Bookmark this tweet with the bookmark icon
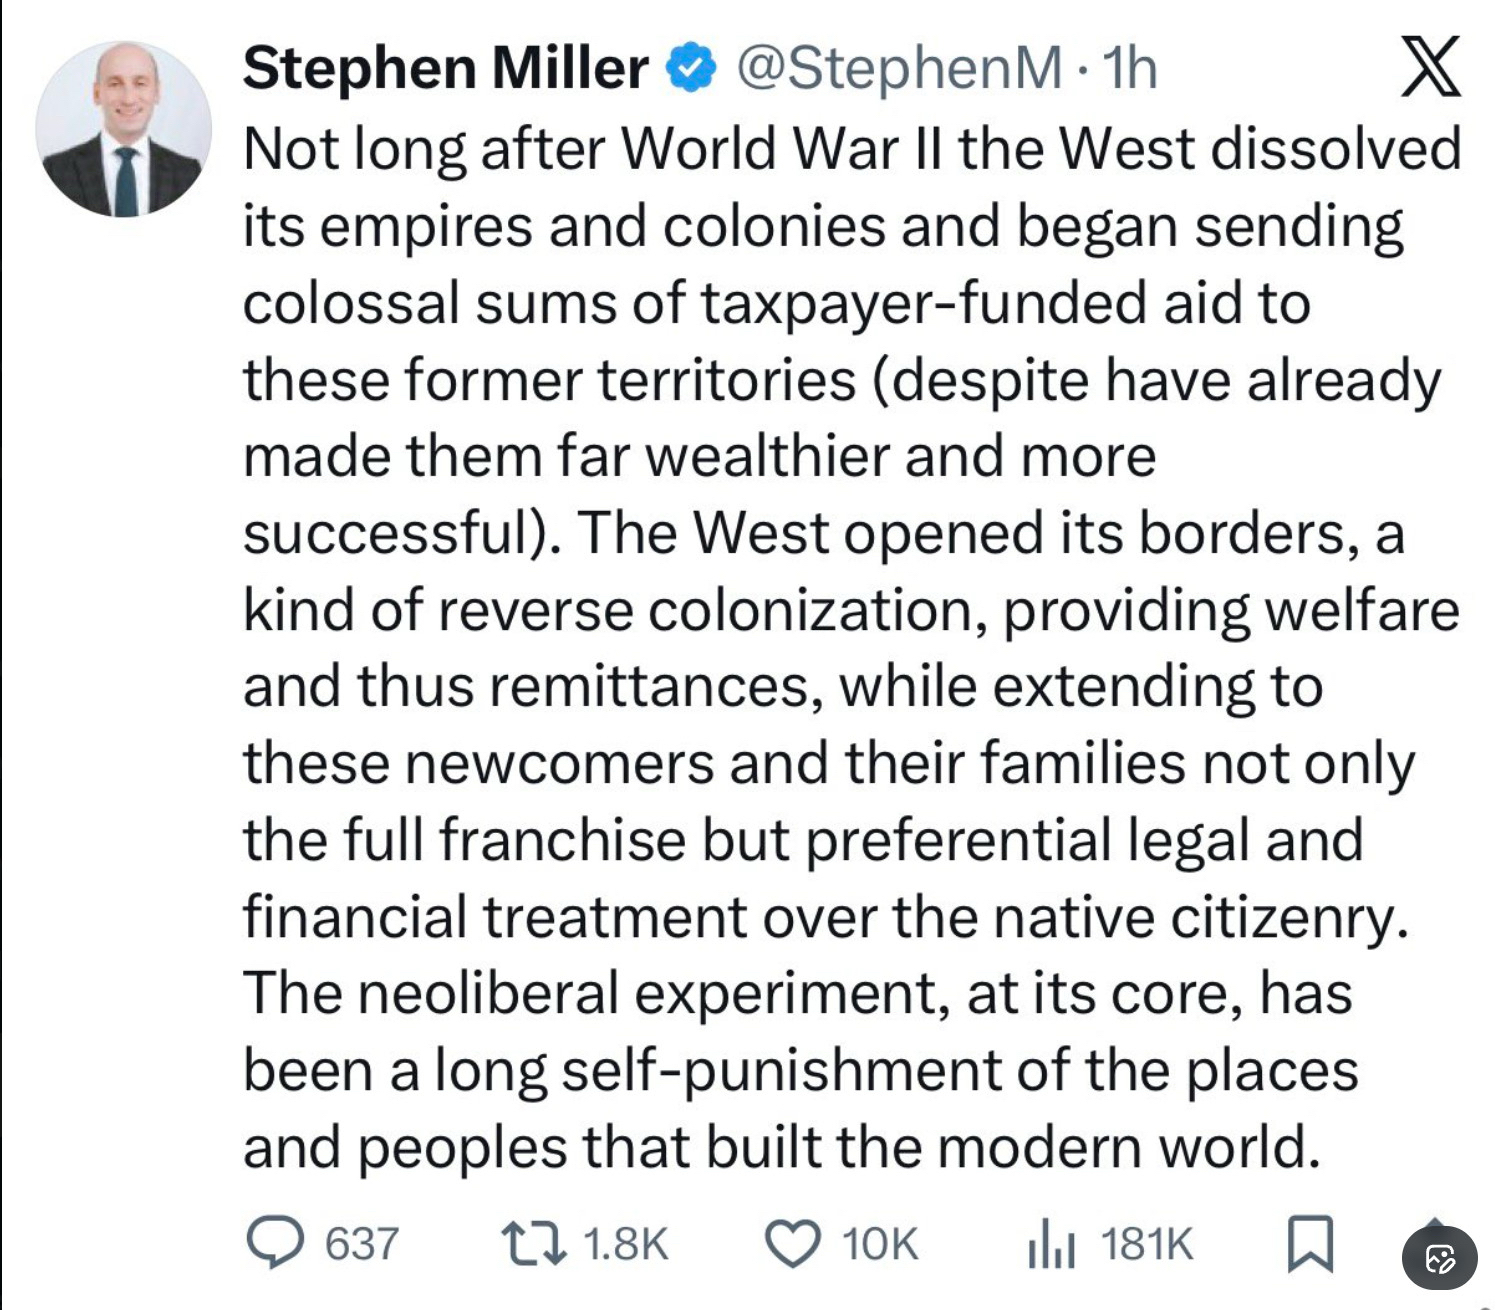Screen dimensions: 1498x1310 1309,1243
